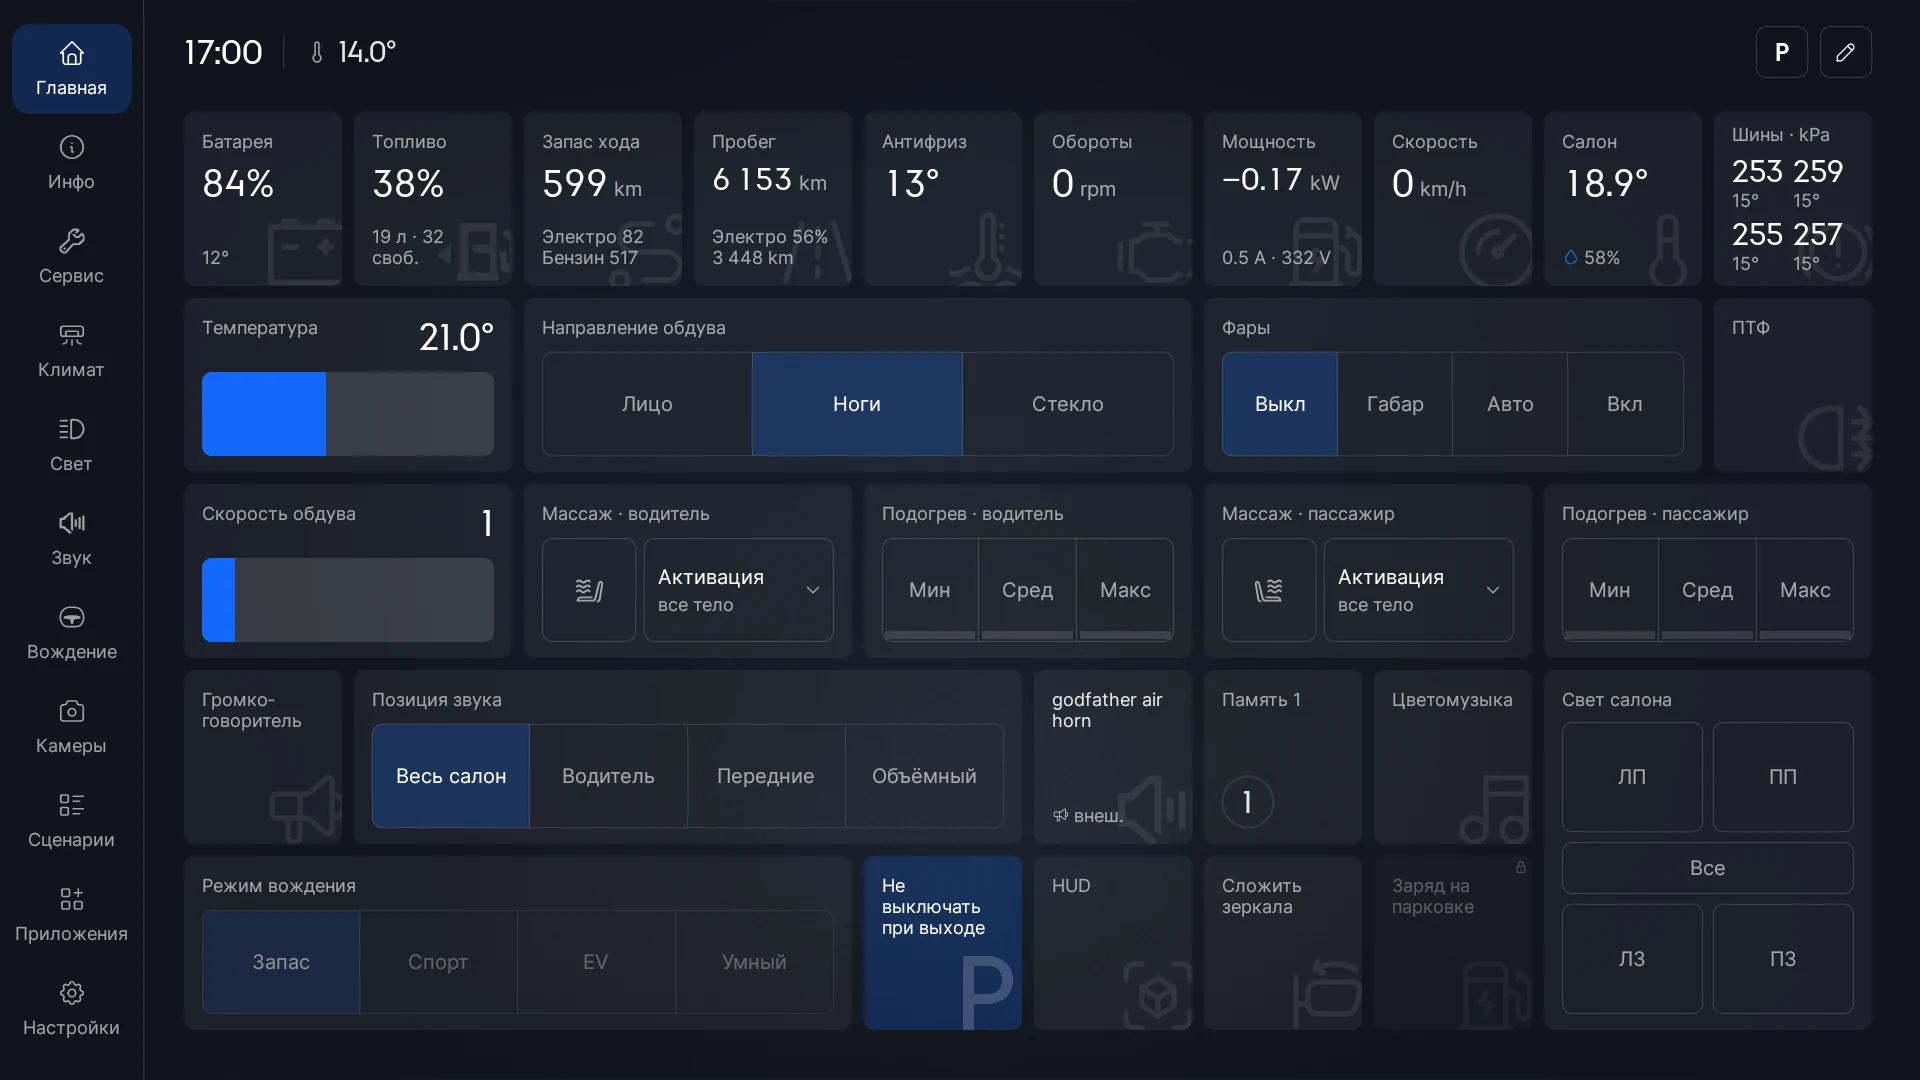Screen dimensions: 1920x1080
Task: Open the Сервис wrench icon
Action: (71, 257)
